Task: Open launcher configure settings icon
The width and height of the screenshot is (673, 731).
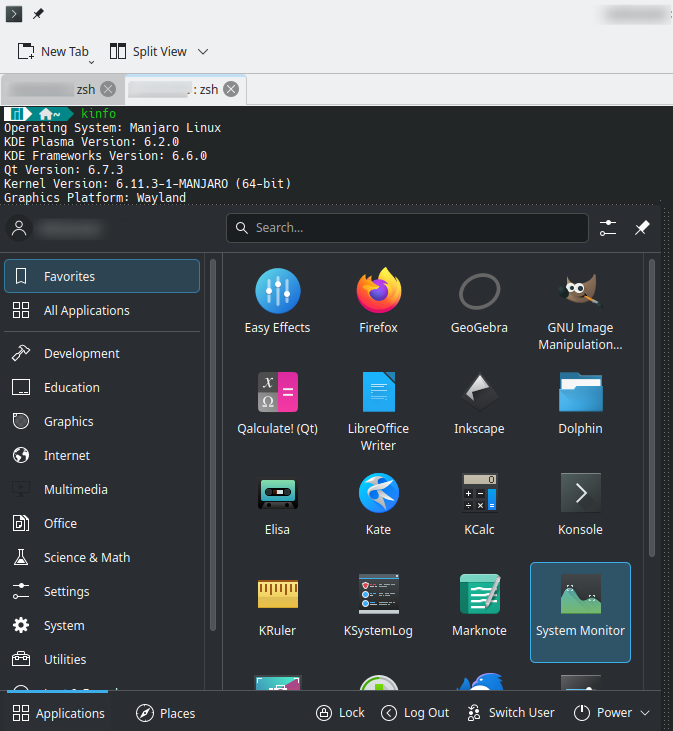Action: 608,228
